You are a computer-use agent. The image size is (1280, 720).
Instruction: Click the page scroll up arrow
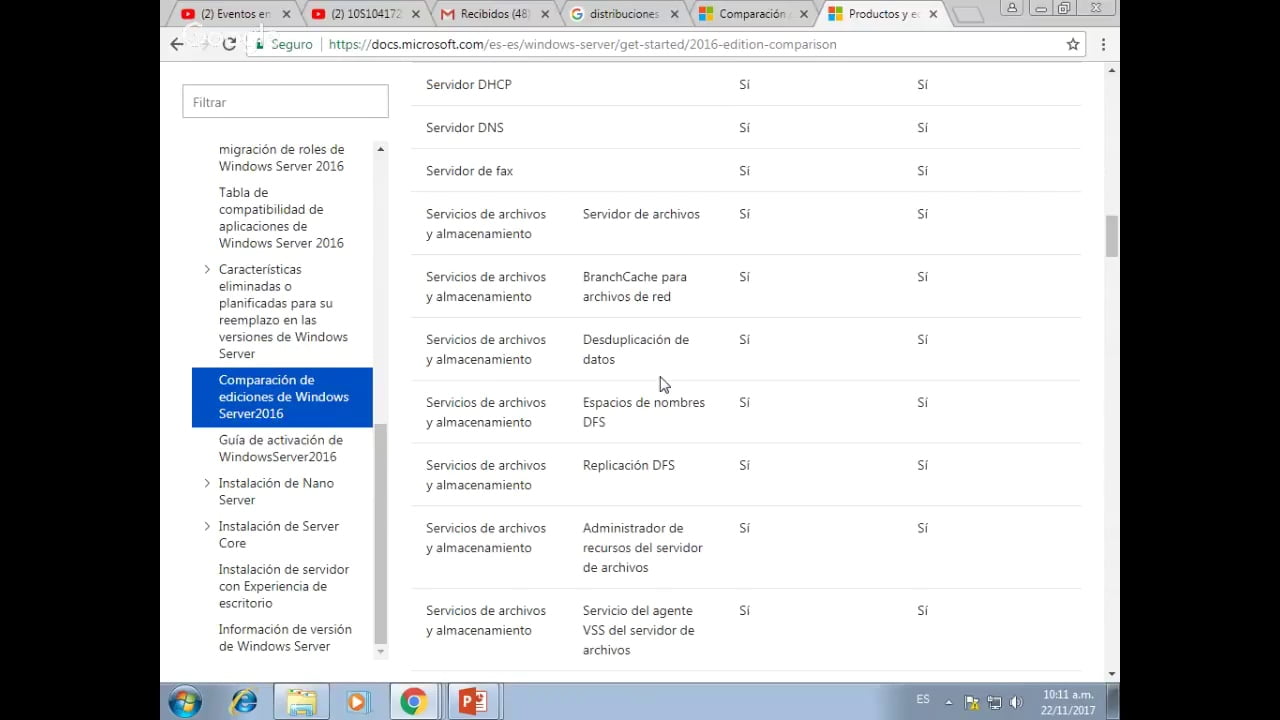coord(1112,70)
